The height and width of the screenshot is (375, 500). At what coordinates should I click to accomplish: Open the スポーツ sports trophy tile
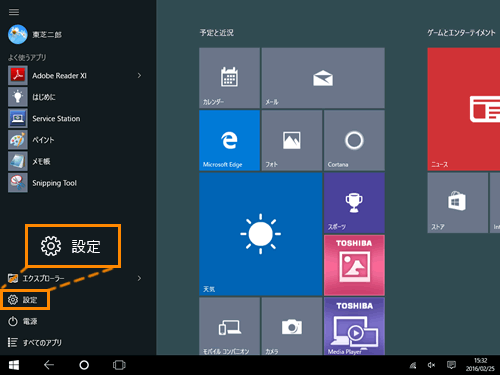click(x=354, y=203)
